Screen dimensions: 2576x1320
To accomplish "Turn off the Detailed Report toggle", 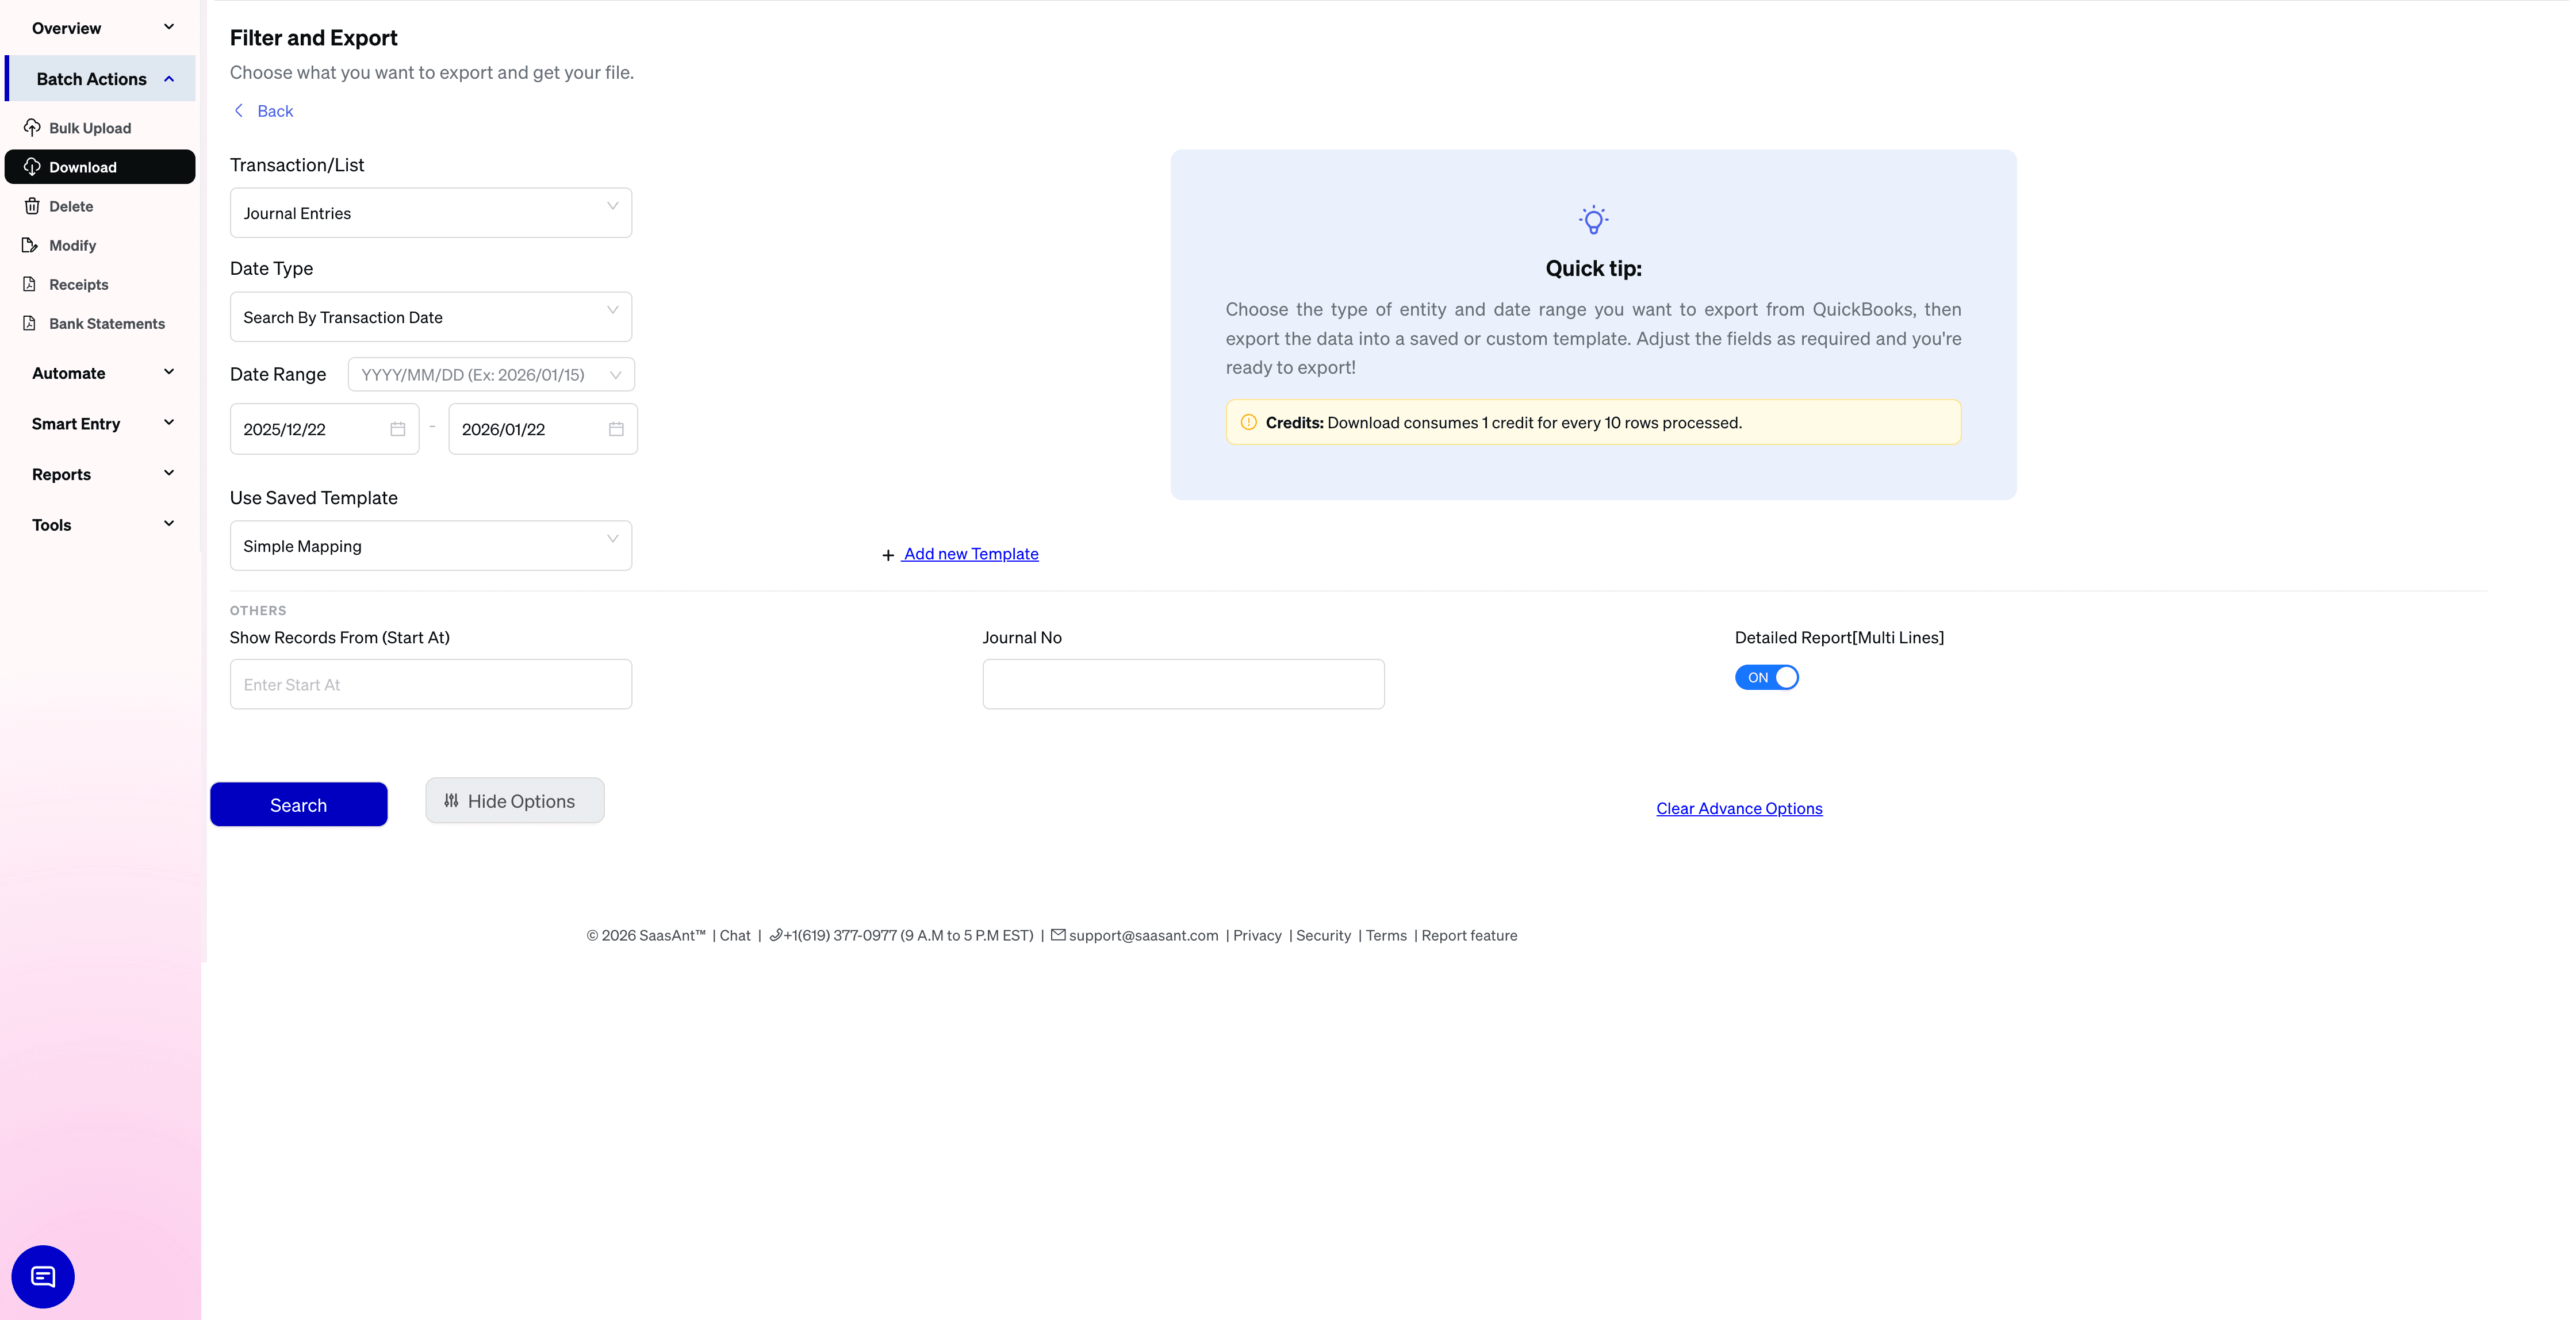I will [x=1766, y=677].
